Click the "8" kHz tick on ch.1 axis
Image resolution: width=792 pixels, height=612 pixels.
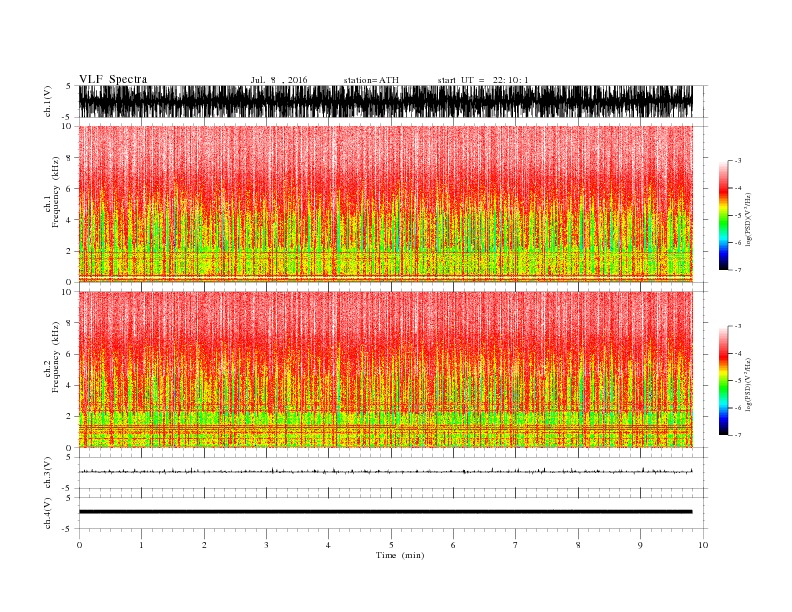coord(69,158)
